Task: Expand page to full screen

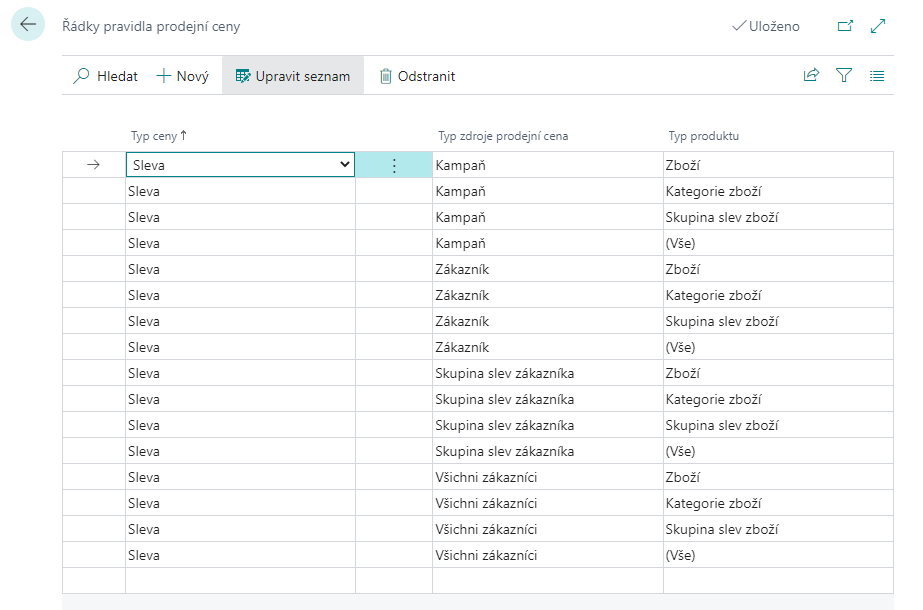Action: click(879, 27)
